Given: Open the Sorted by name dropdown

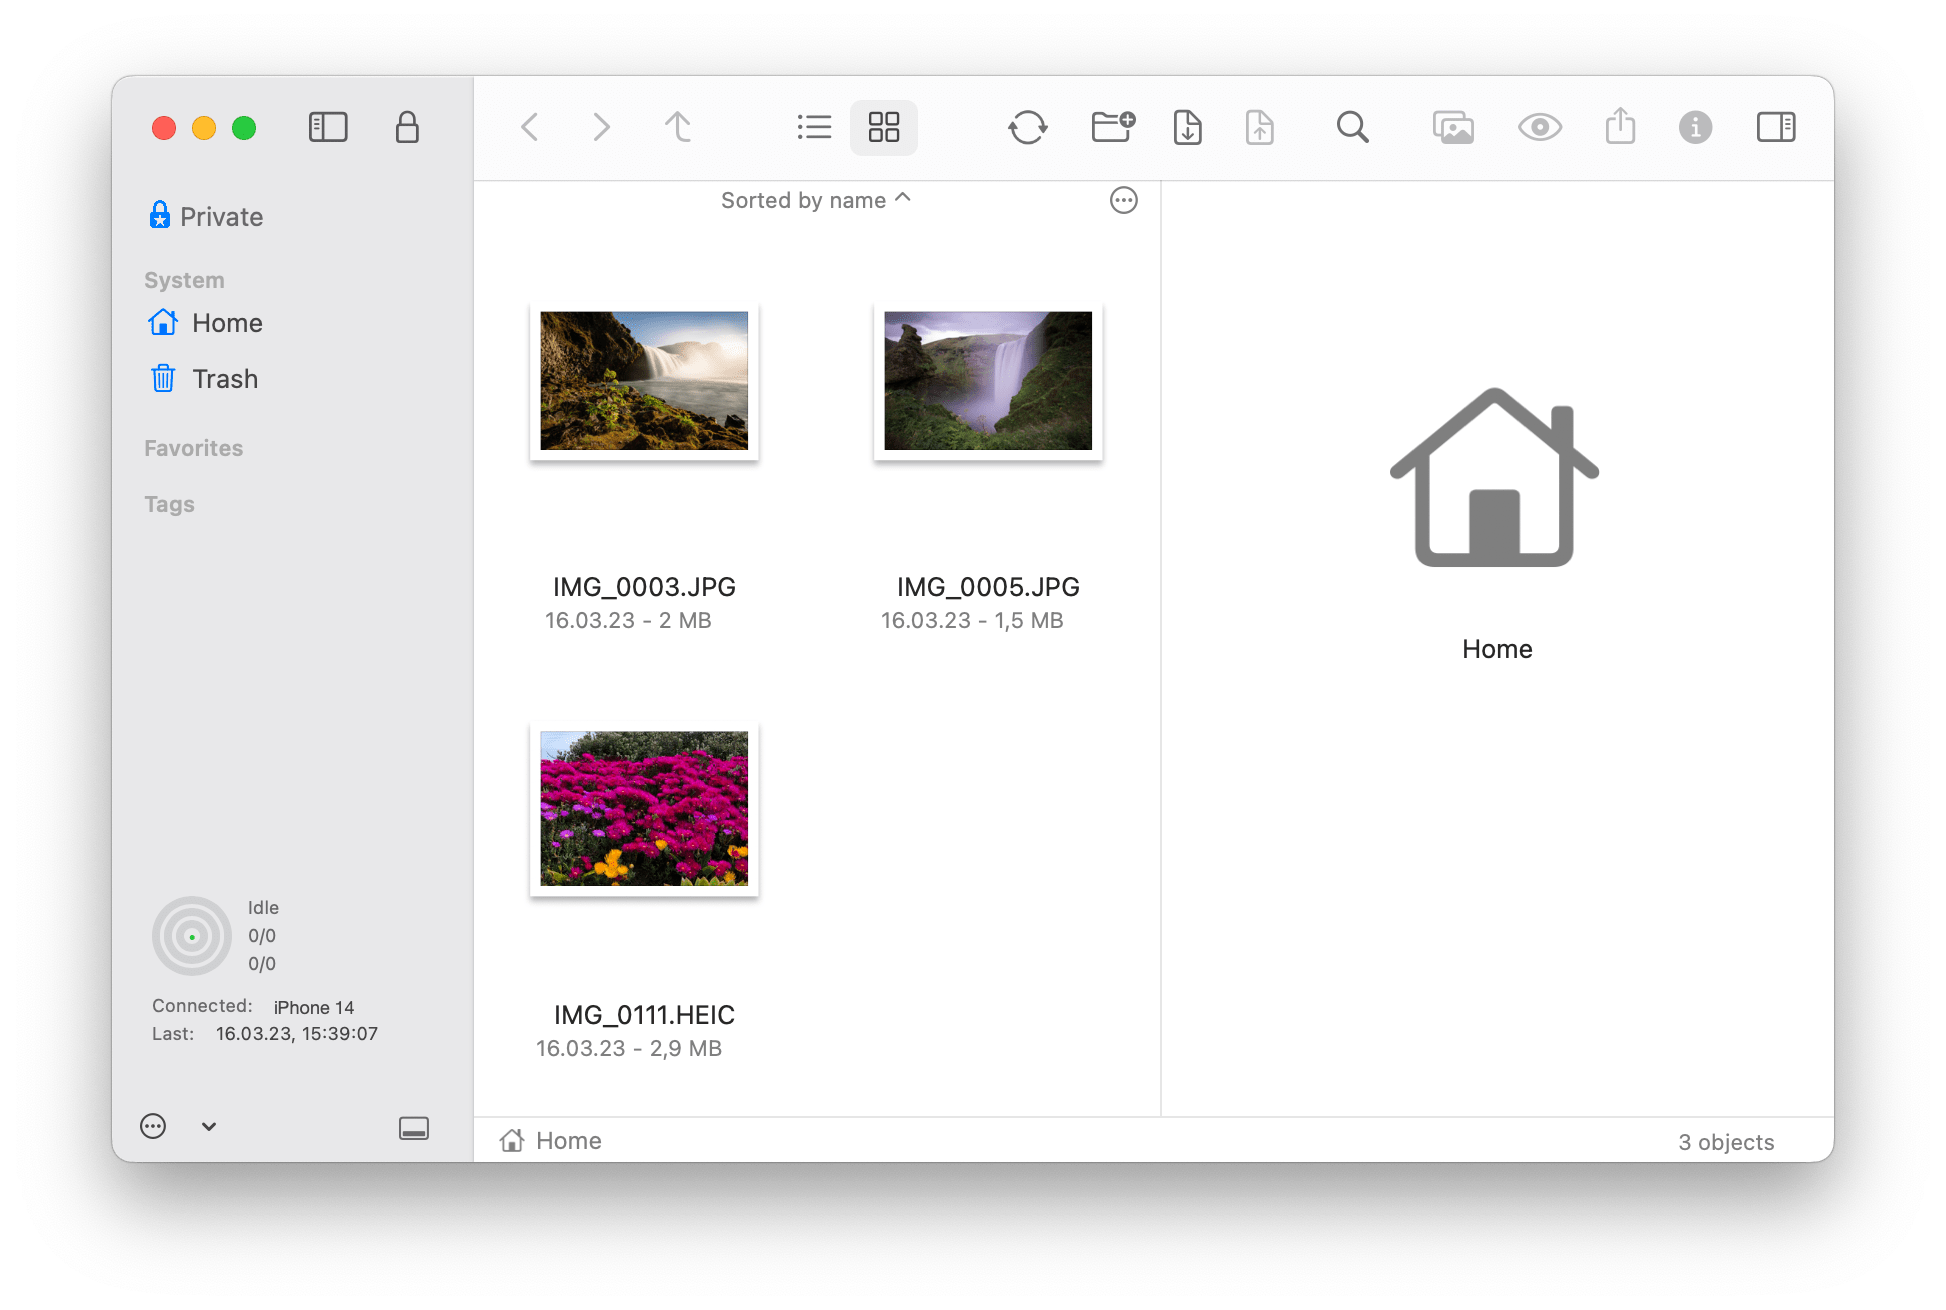Looking at the screenshot, I should [815, 200].
